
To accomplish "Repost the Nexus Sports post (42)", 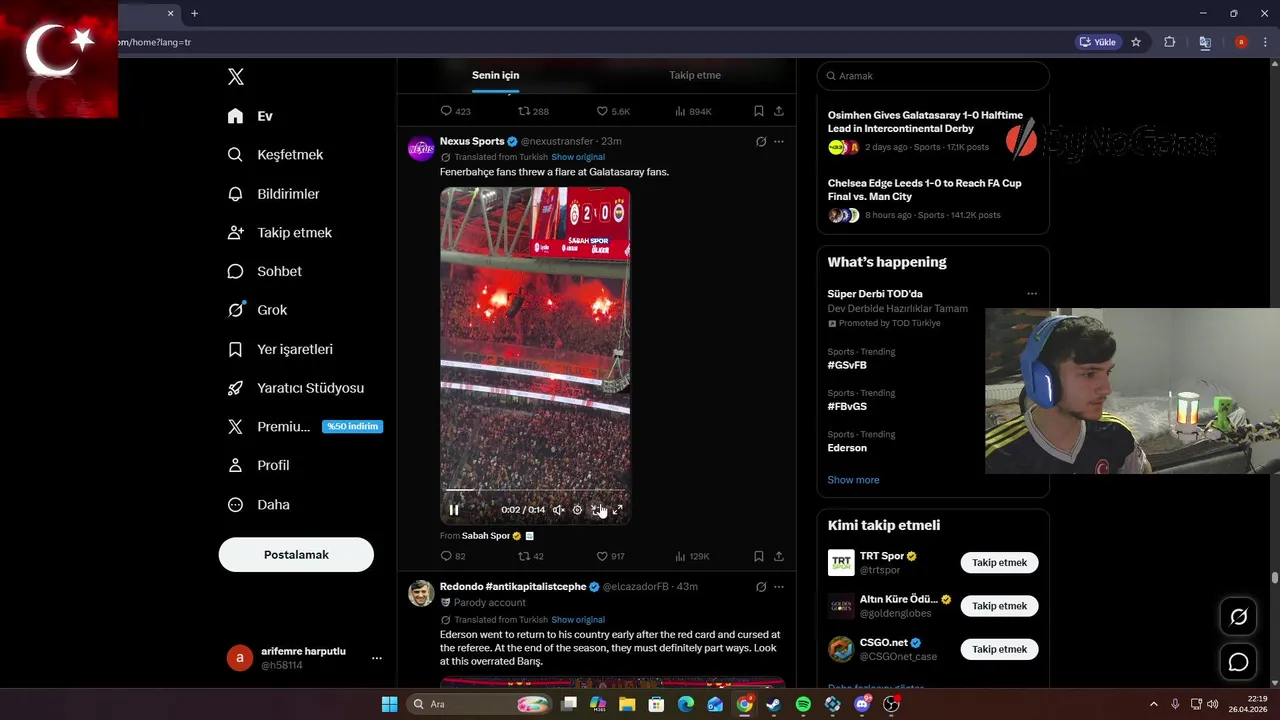I will 531,556.
